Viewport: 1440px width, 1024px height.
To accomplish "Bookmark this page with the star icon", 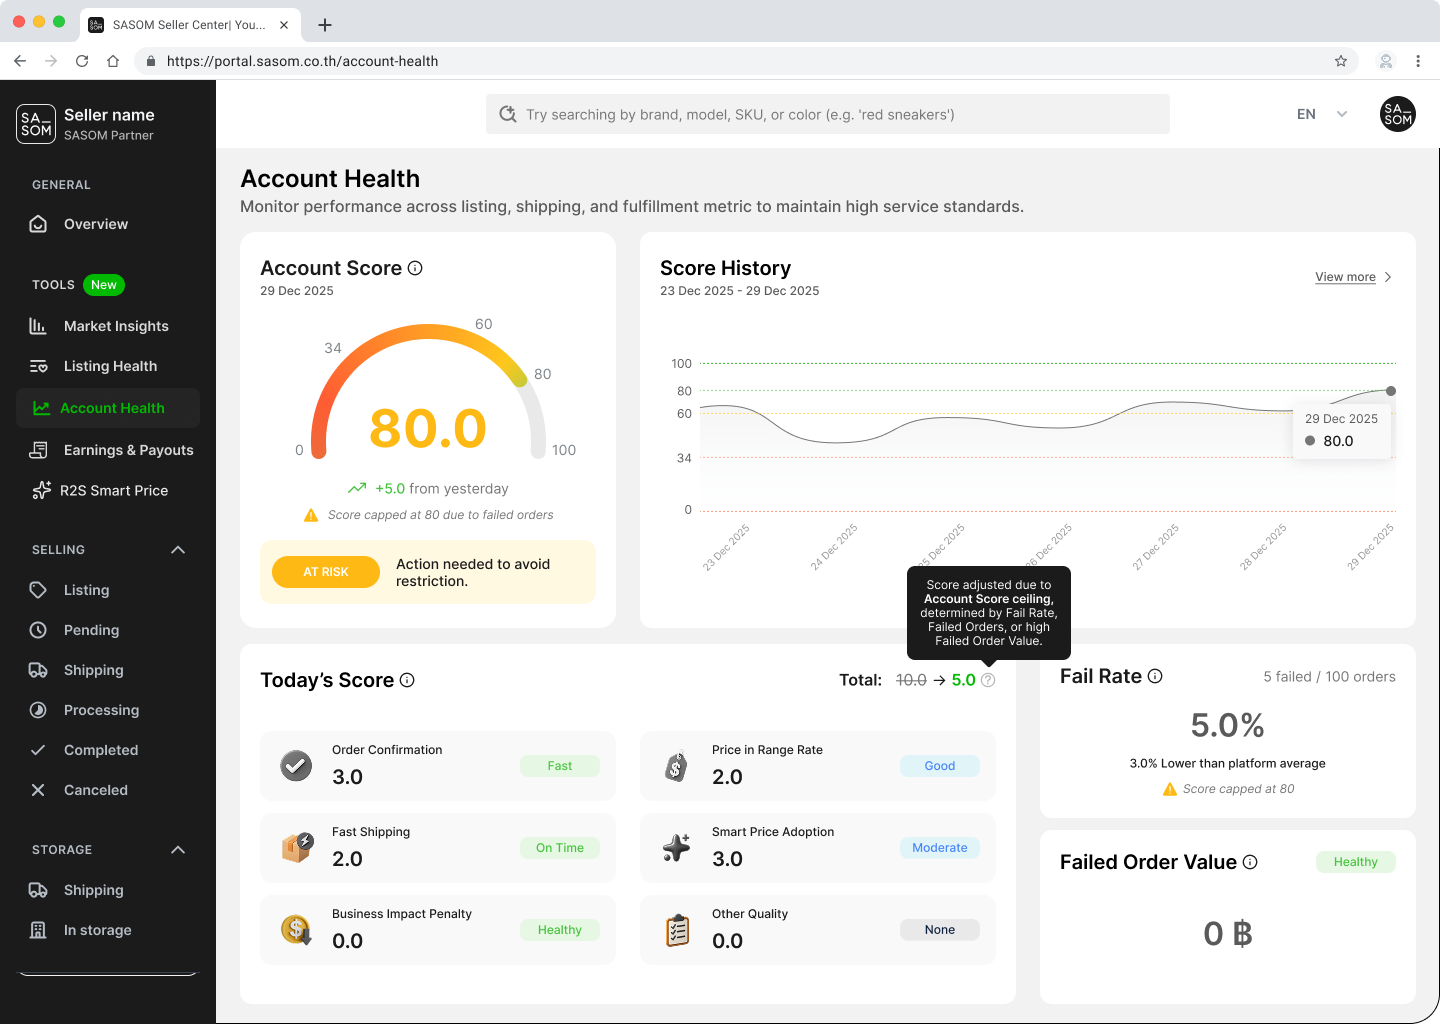I will click(x=1341, y=61).
